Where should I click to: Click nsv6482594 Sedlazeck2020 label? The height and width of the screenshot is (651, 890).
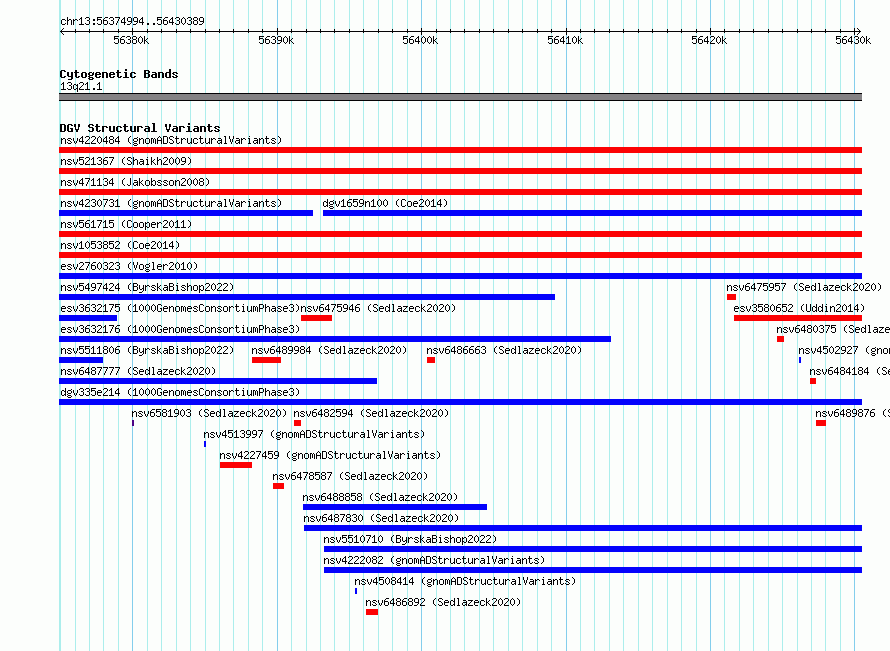click(x=371, y=413)
